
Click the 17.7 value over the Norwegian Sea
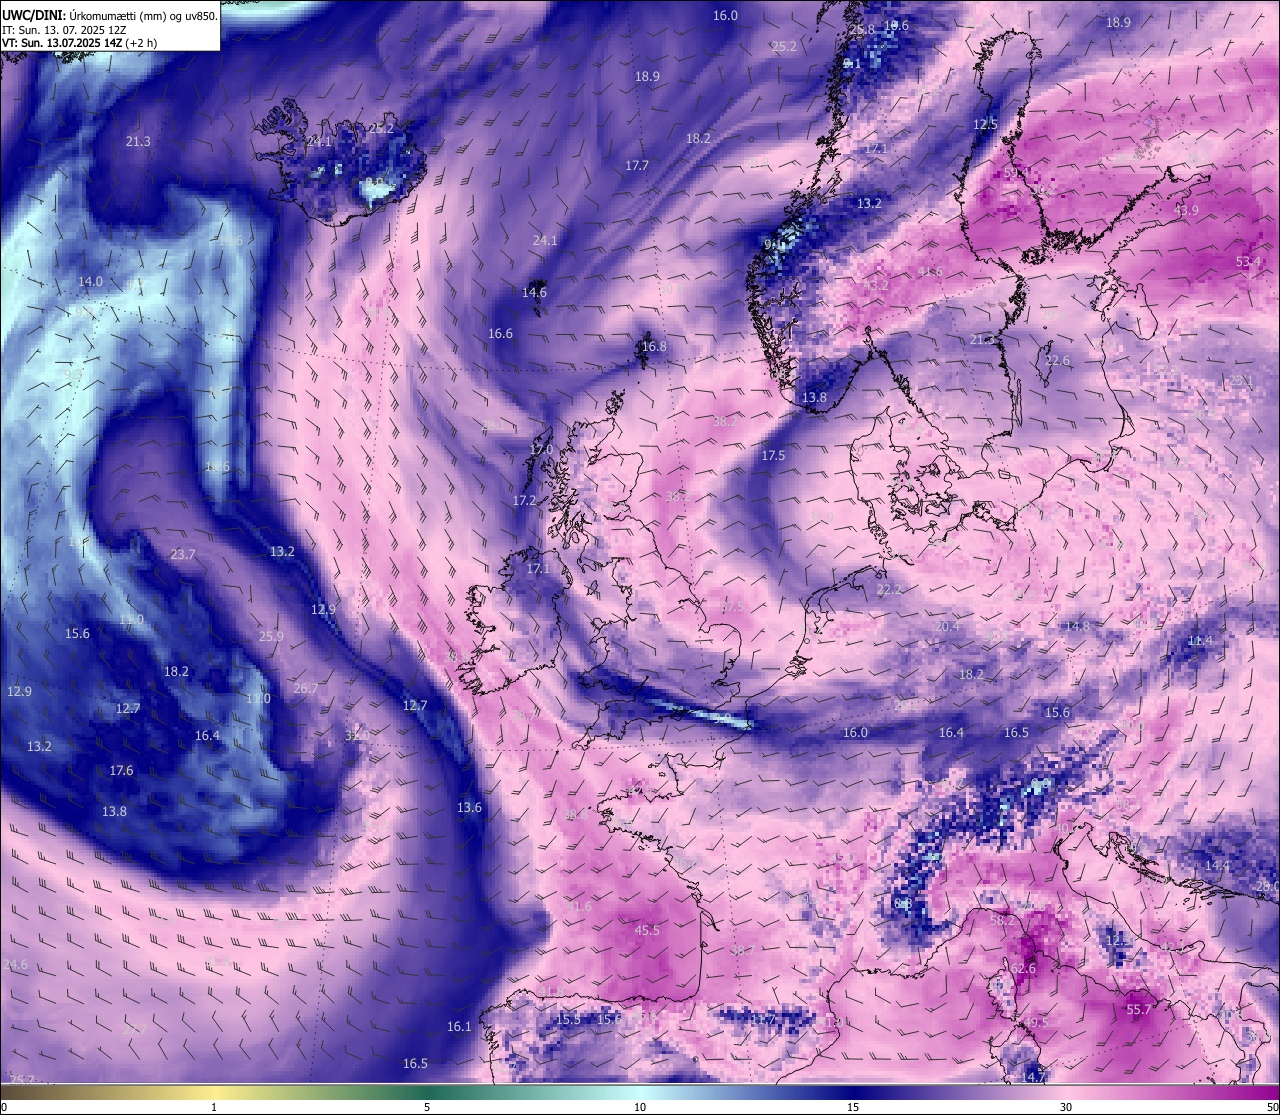(637, 166)
